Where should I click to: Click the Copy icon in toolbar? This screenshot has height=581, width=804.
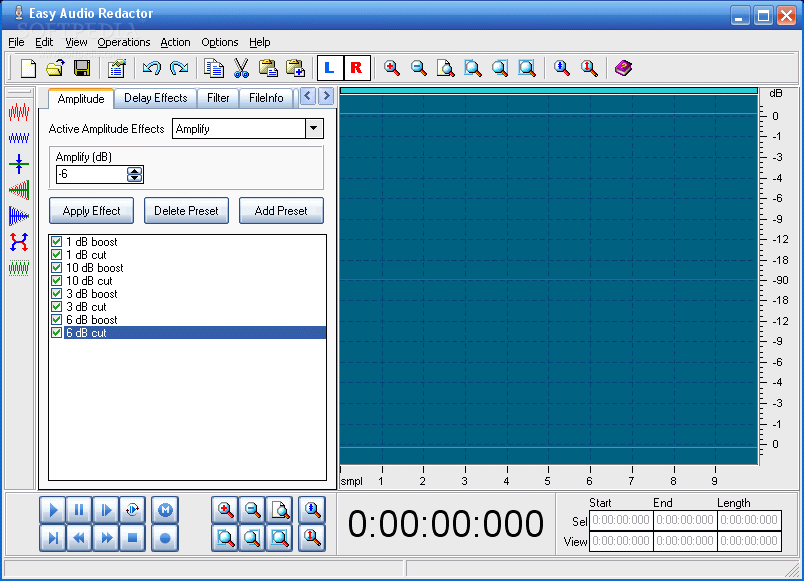pos(214,68)
